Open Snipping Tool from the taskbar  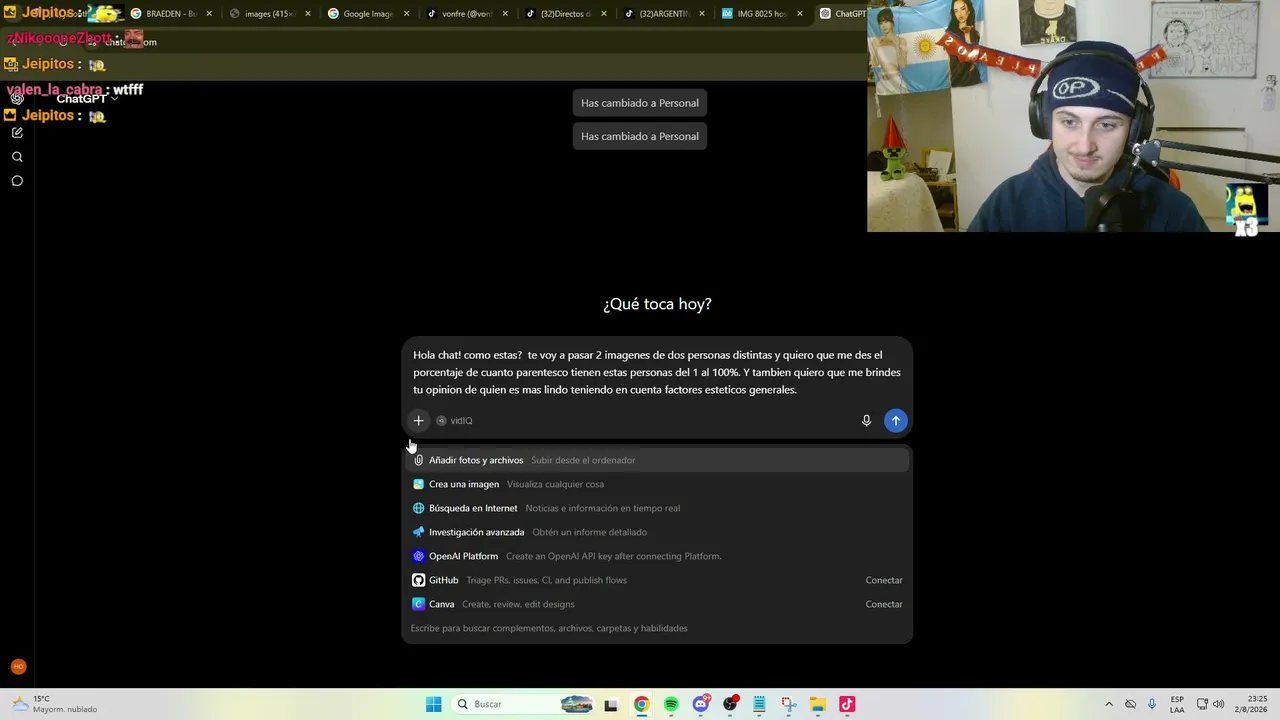pos(788,704)
